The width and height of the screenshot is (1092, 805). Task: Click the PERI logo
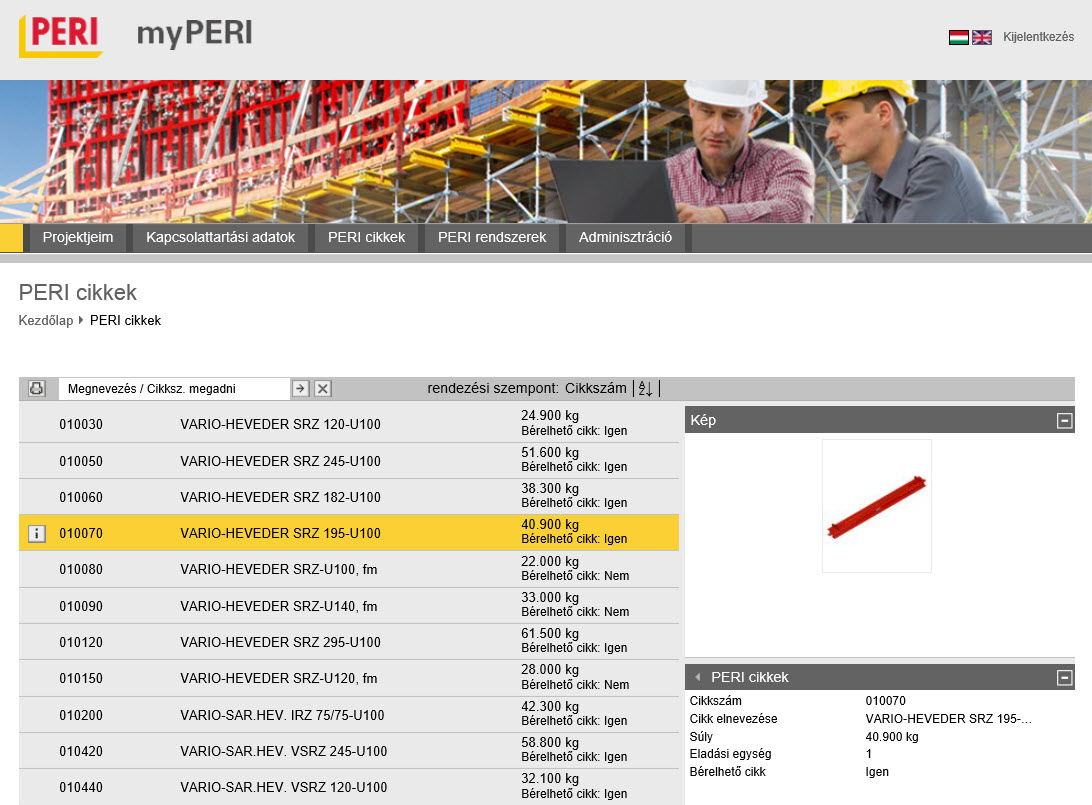(x=61, y=36)
